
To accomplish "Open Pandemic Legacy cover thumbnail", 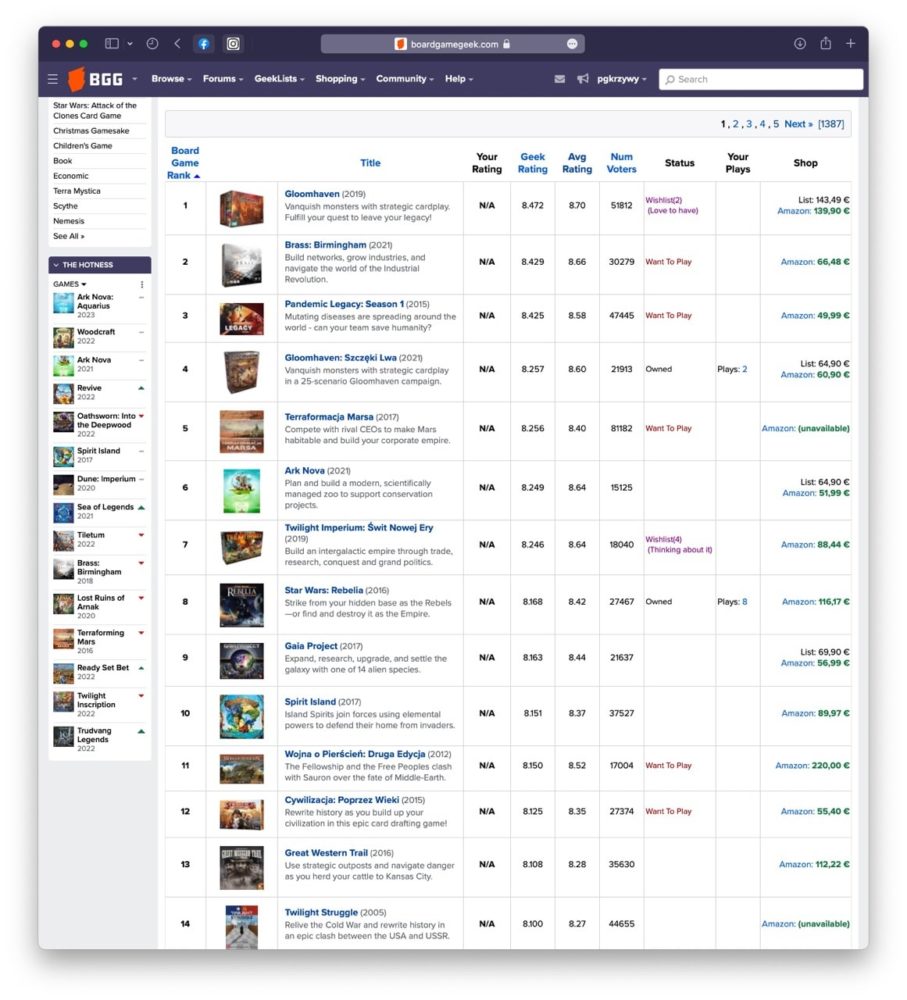I will point(242,319).
